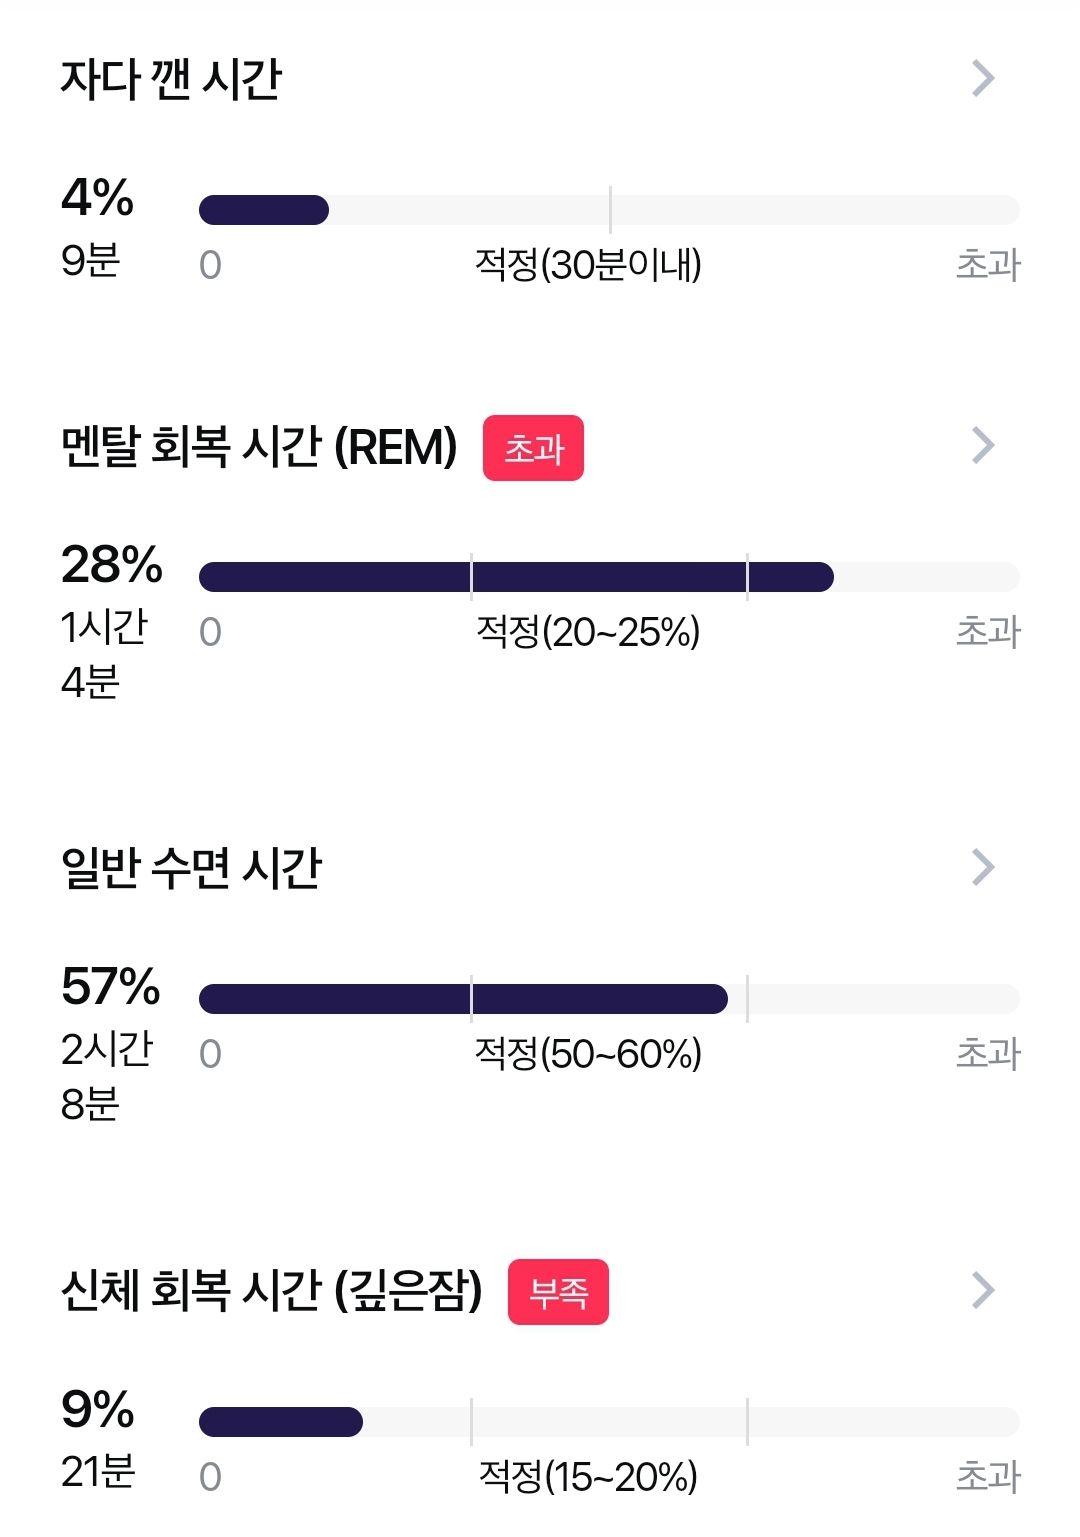The height and width of the screenshot is (1537, 1080).
Task: Select the 자다 깬 시간 heading
Action: click(x=171, y=78)
